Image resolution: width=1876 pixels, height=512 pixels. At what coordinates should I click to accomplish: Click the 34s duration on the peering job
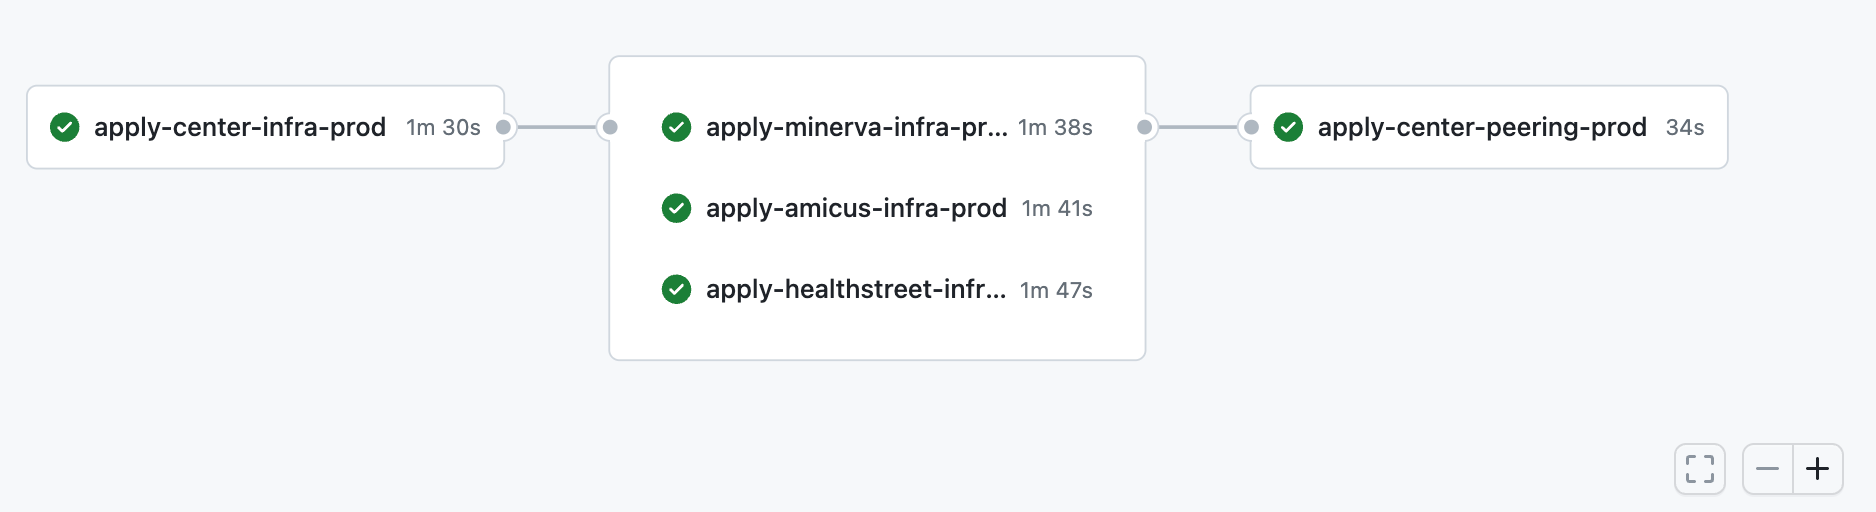pyautogui.click(x=1685, y=127)
